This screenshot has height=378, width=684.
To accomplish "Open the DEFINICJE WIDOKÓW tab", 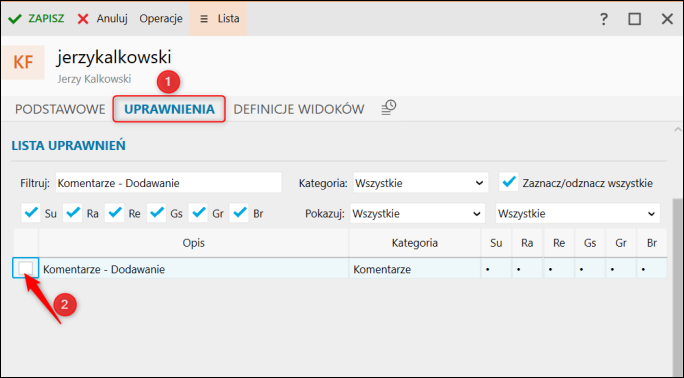I will [299, 109].
